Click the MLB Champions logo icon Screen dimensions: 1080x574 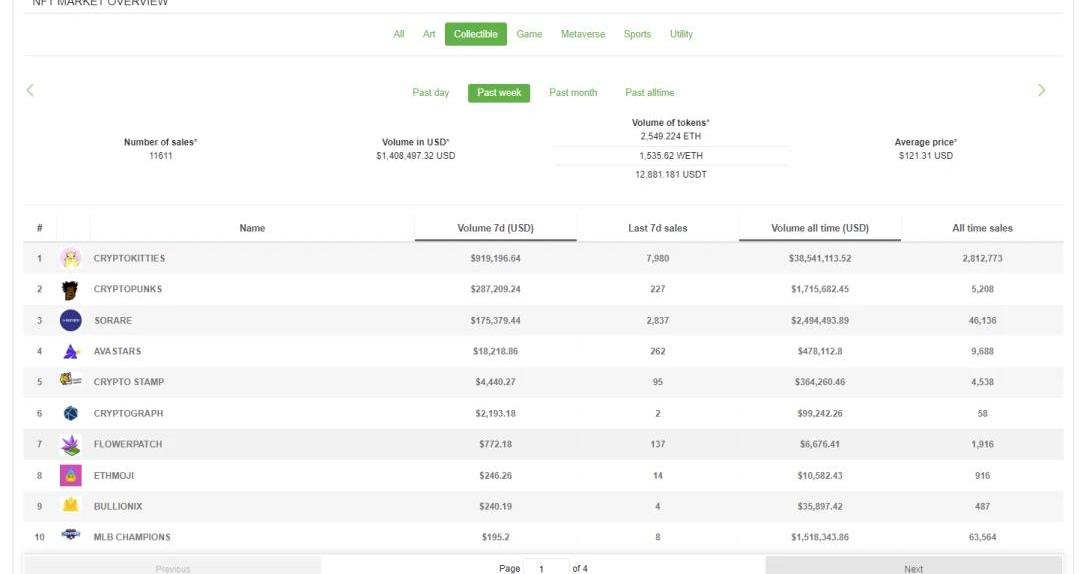tap(70, 534)
